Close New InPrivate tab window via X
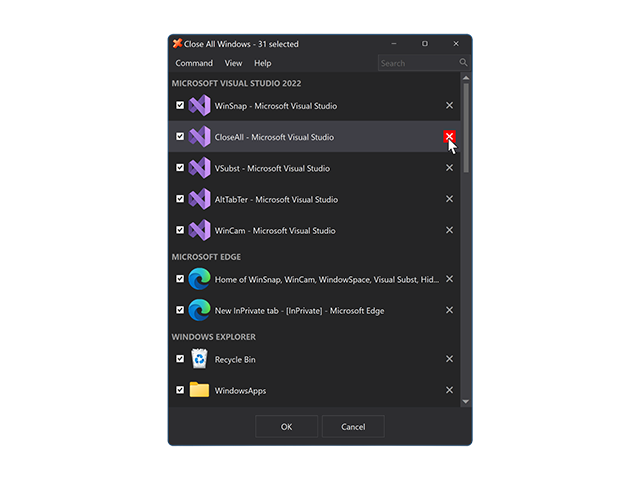Screen dimensions: 640x480 (x=449, y=310)
